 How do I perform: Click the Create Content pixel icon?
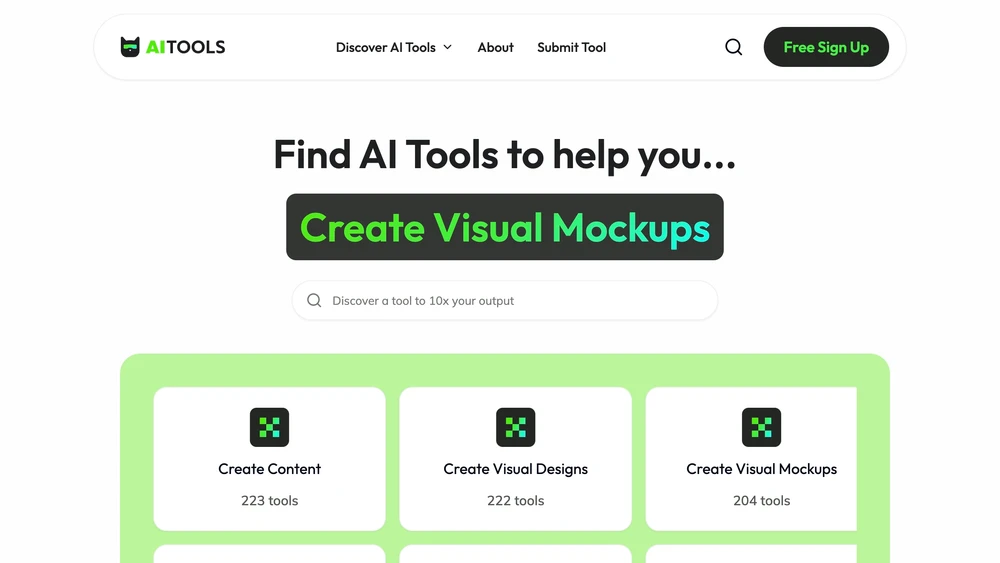pos(269,427)
